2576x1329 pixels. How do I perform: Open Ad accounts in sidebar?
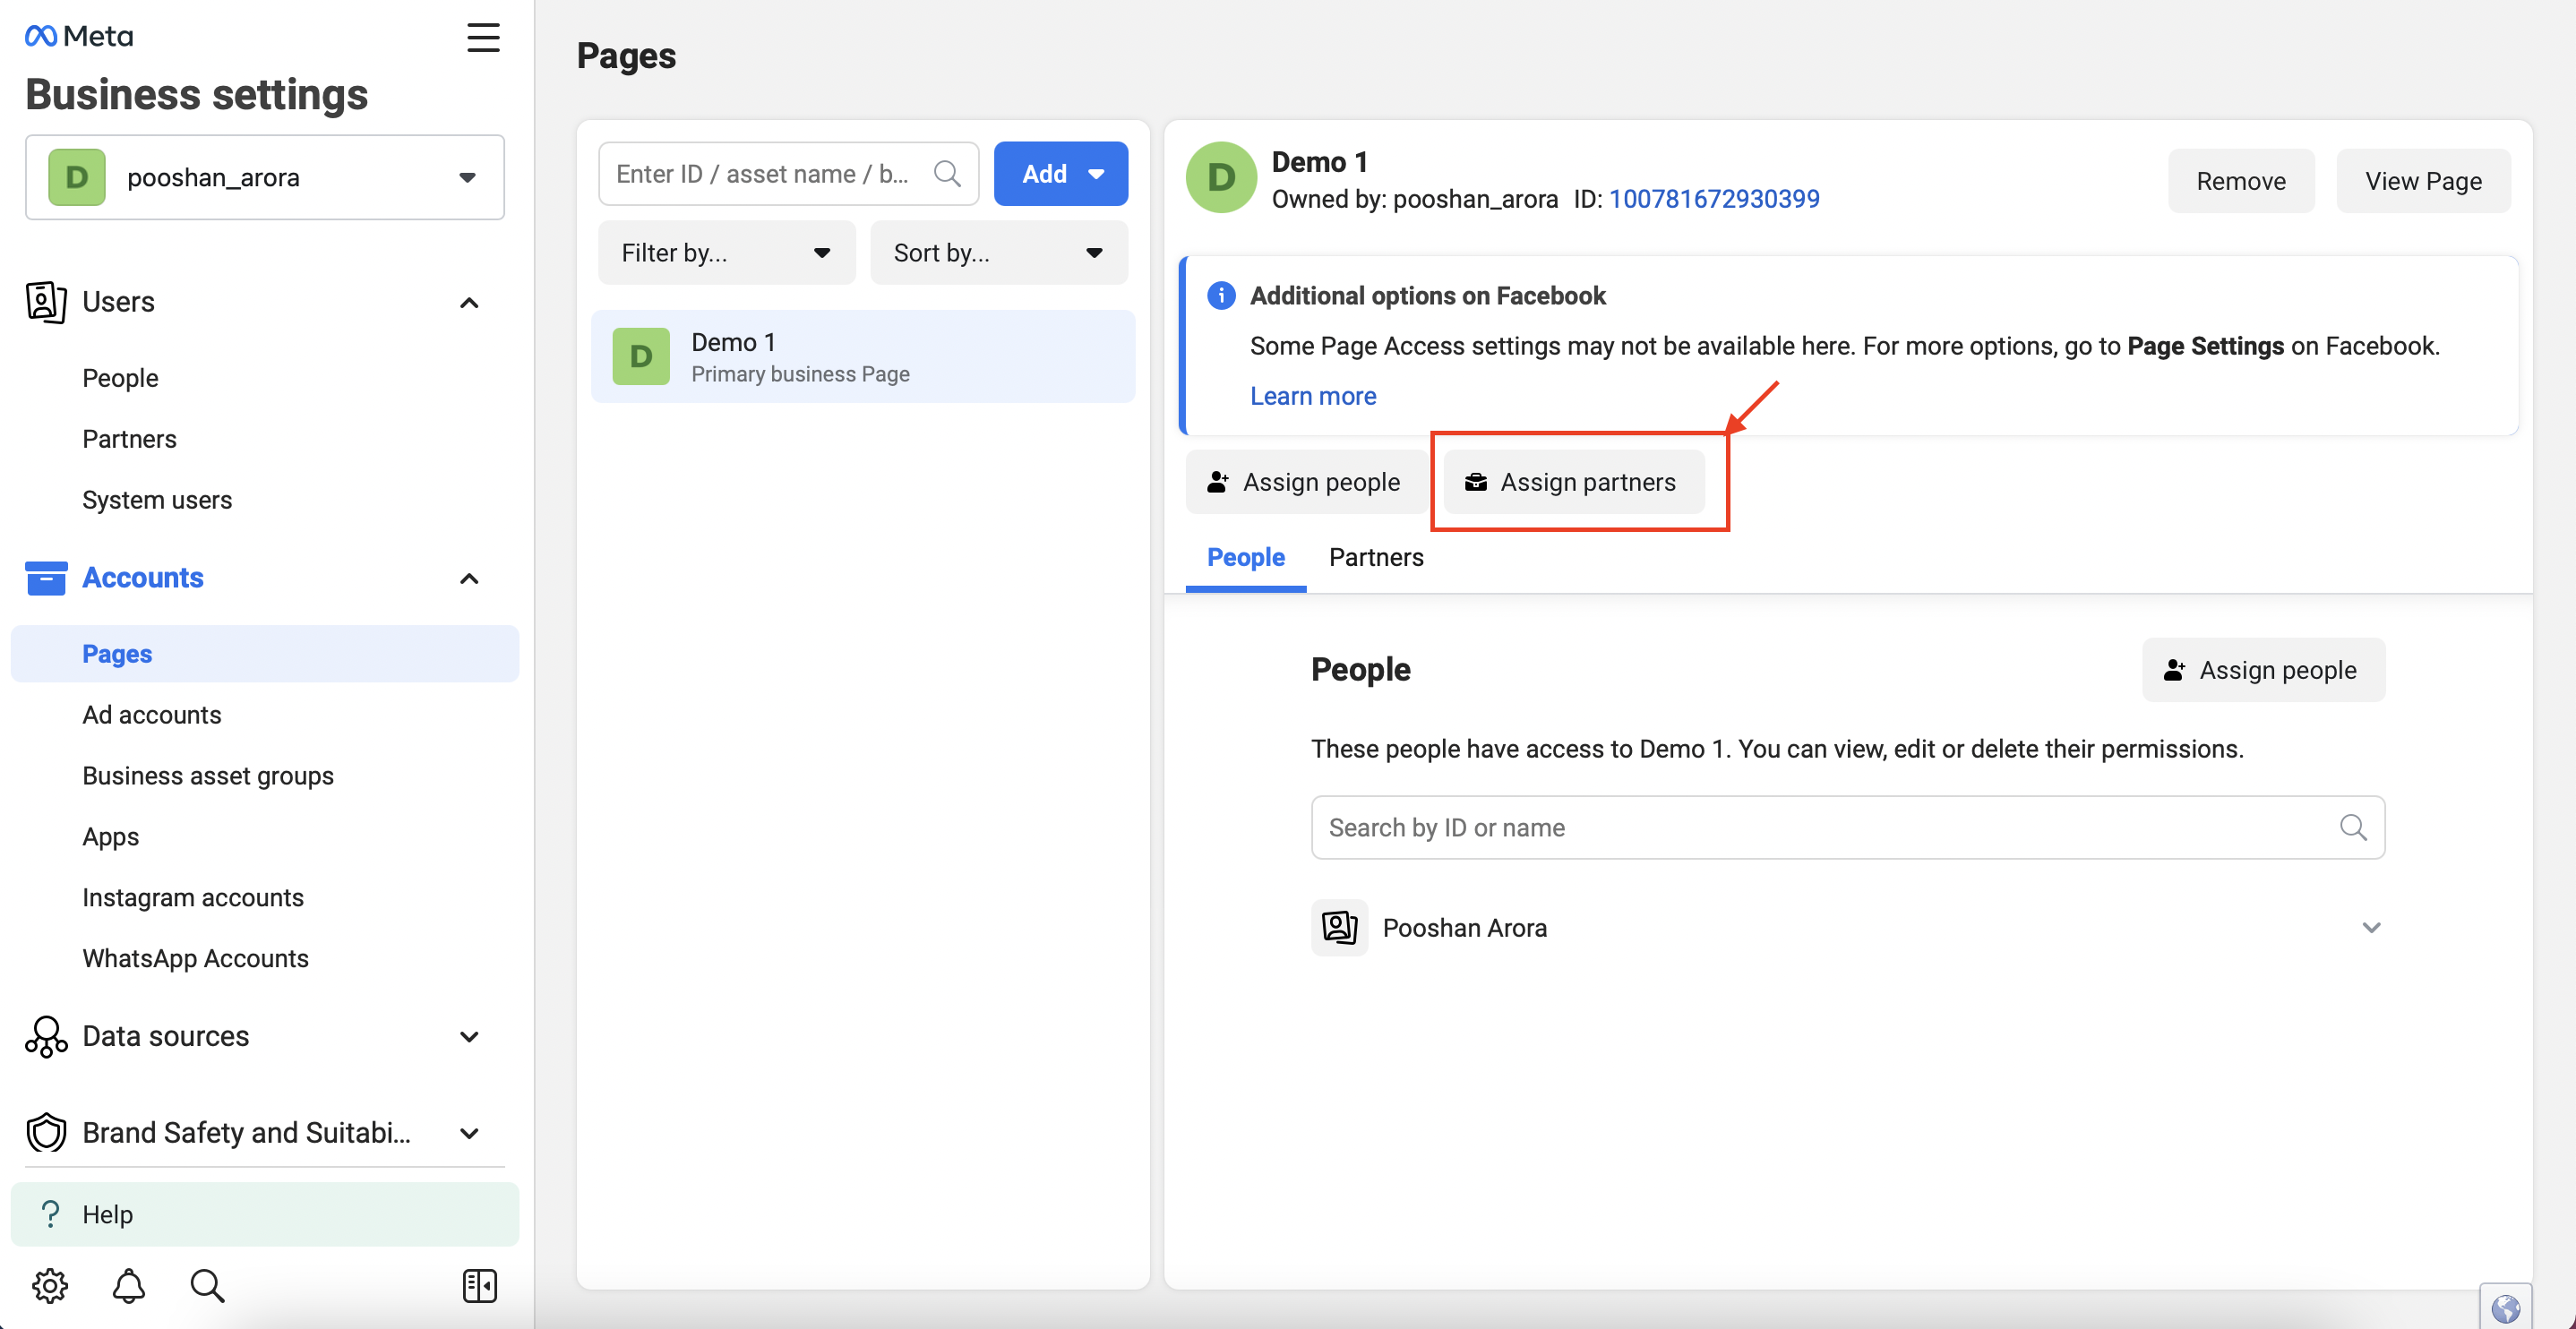(x=152, y=714)
